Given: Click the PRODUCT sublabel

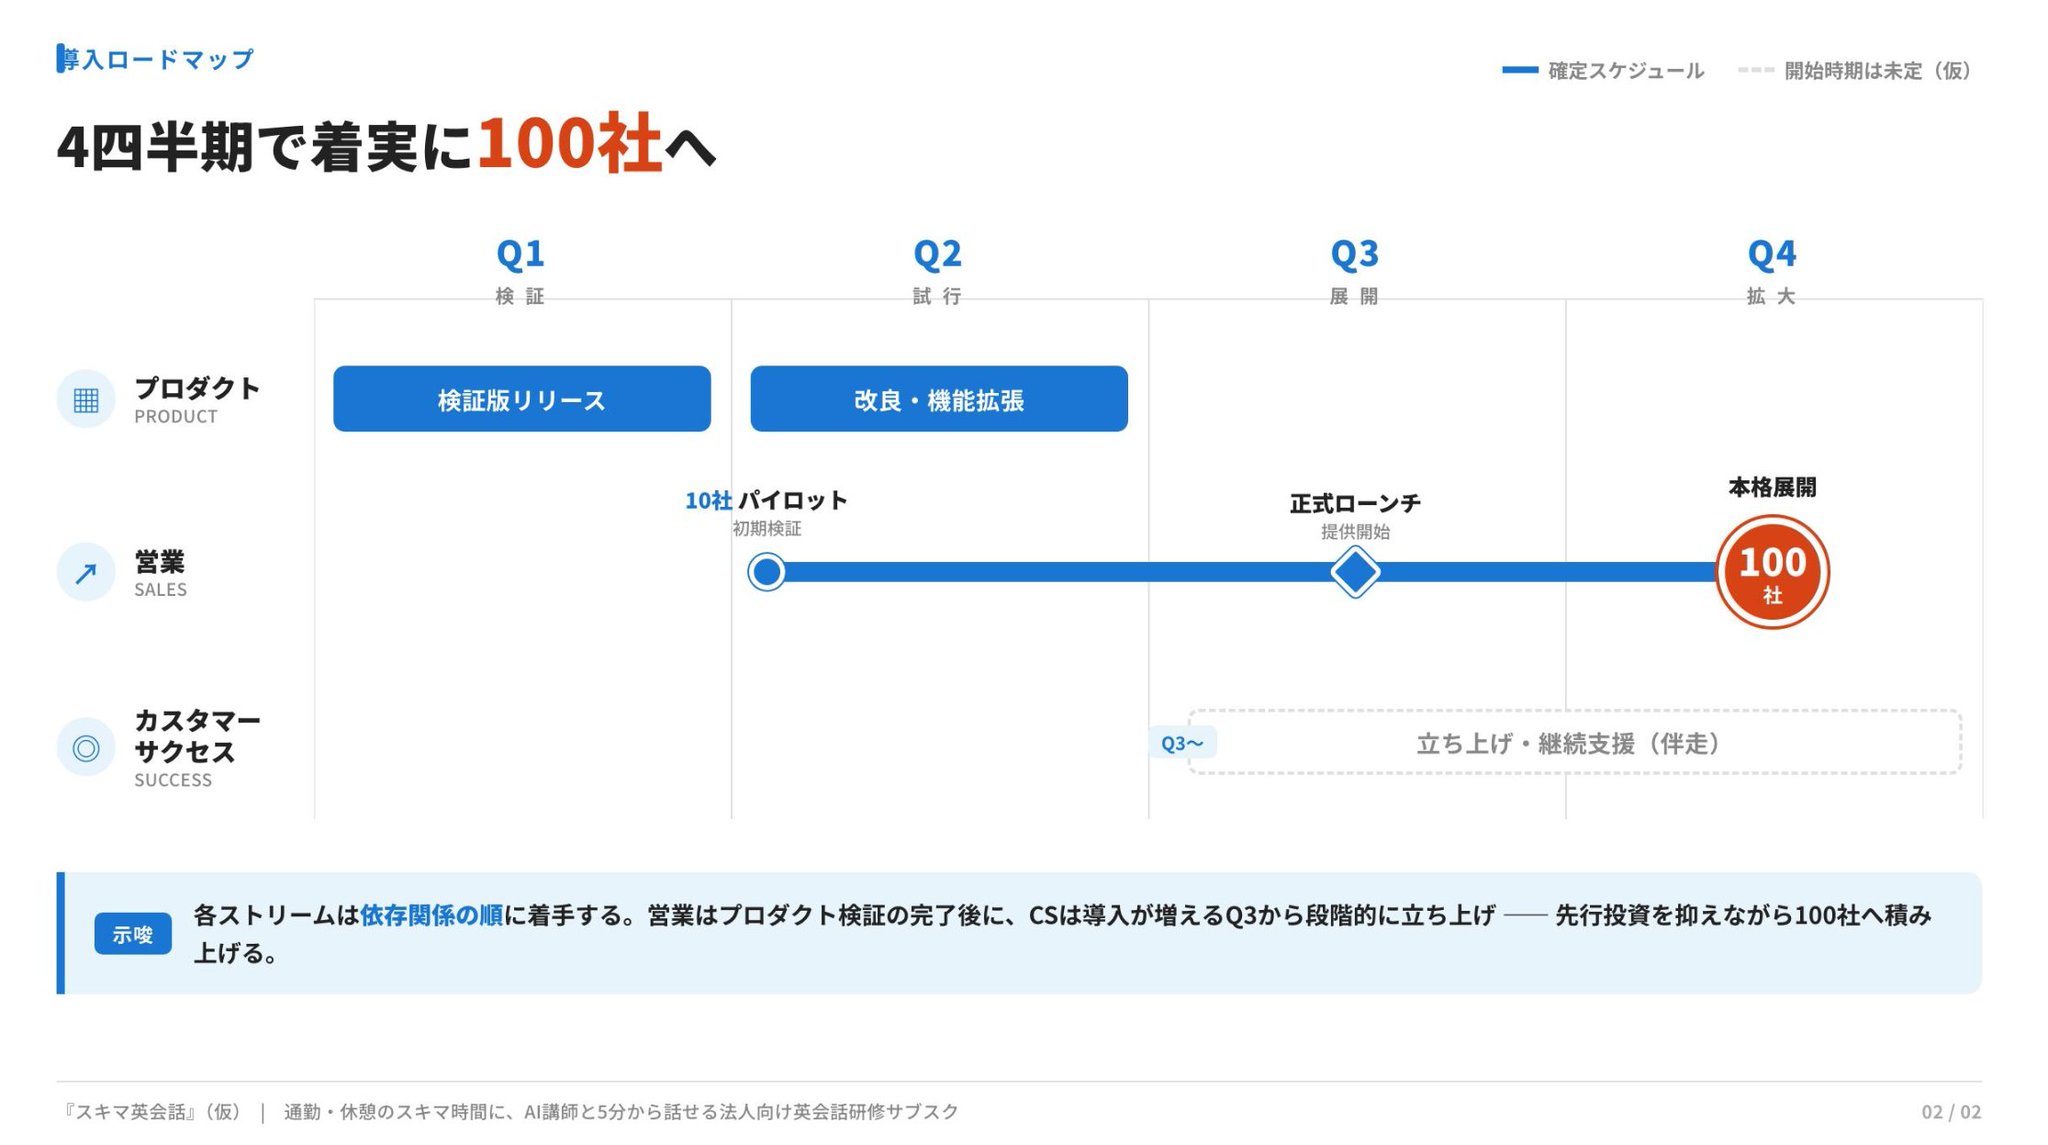Looking at the screenshot, I should (176, 417).
